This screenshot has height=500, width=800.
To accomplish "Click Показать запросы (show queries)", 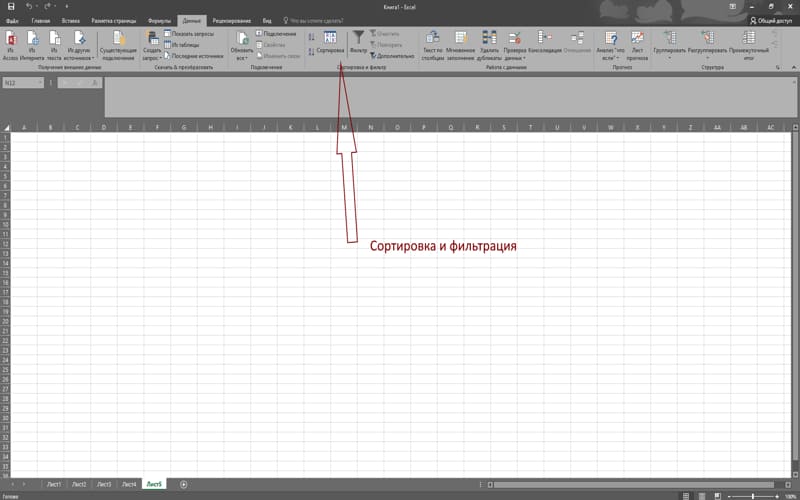I will pyautogui.click(x=189, y=34).
